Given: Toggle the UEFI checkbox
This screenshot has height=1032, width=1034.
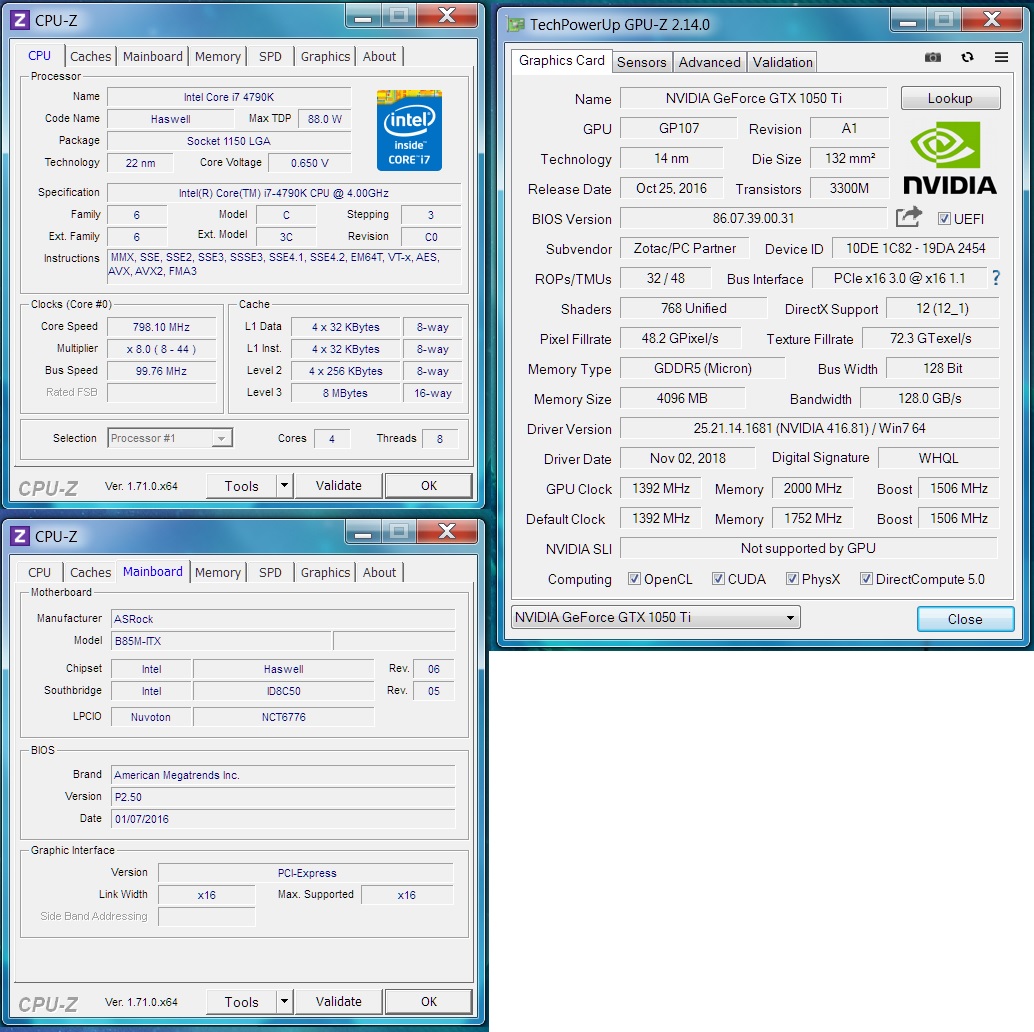Looking at the screenshot, I should pos(944,218).
